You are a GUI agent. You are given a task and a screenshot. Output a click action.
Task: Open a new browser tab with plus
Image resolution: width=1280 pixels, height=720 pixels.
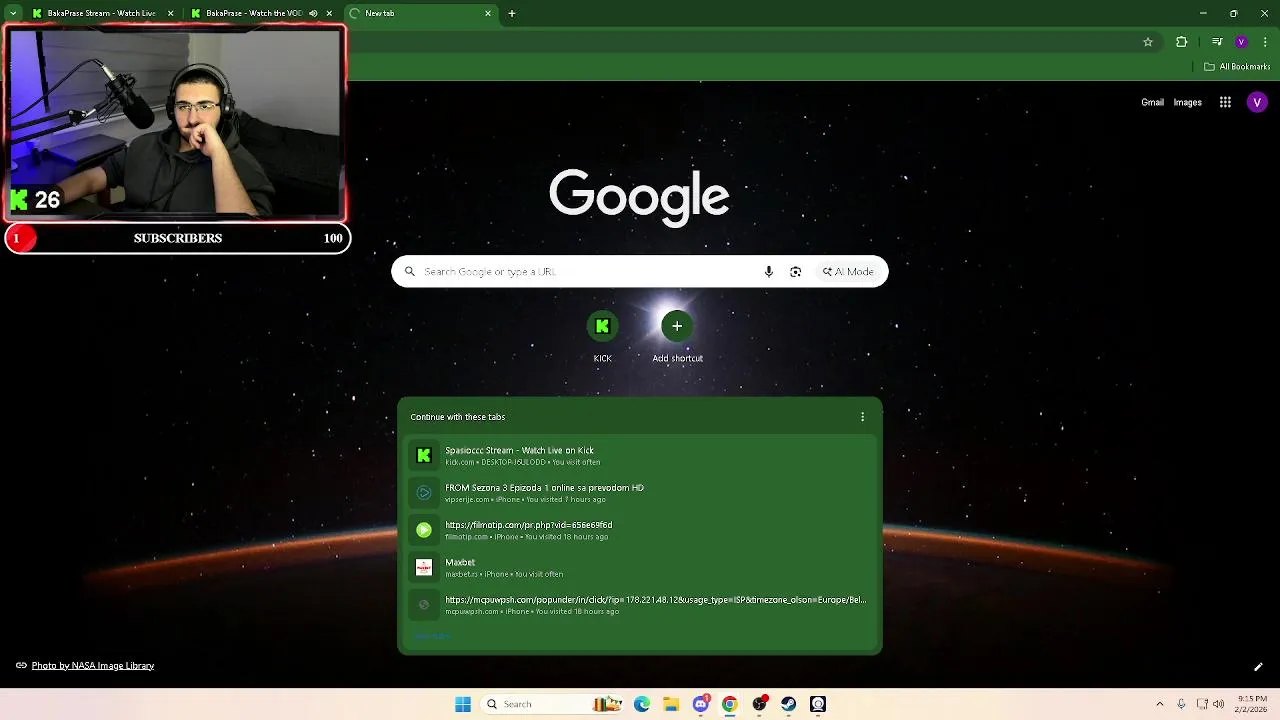pos(512,13)
